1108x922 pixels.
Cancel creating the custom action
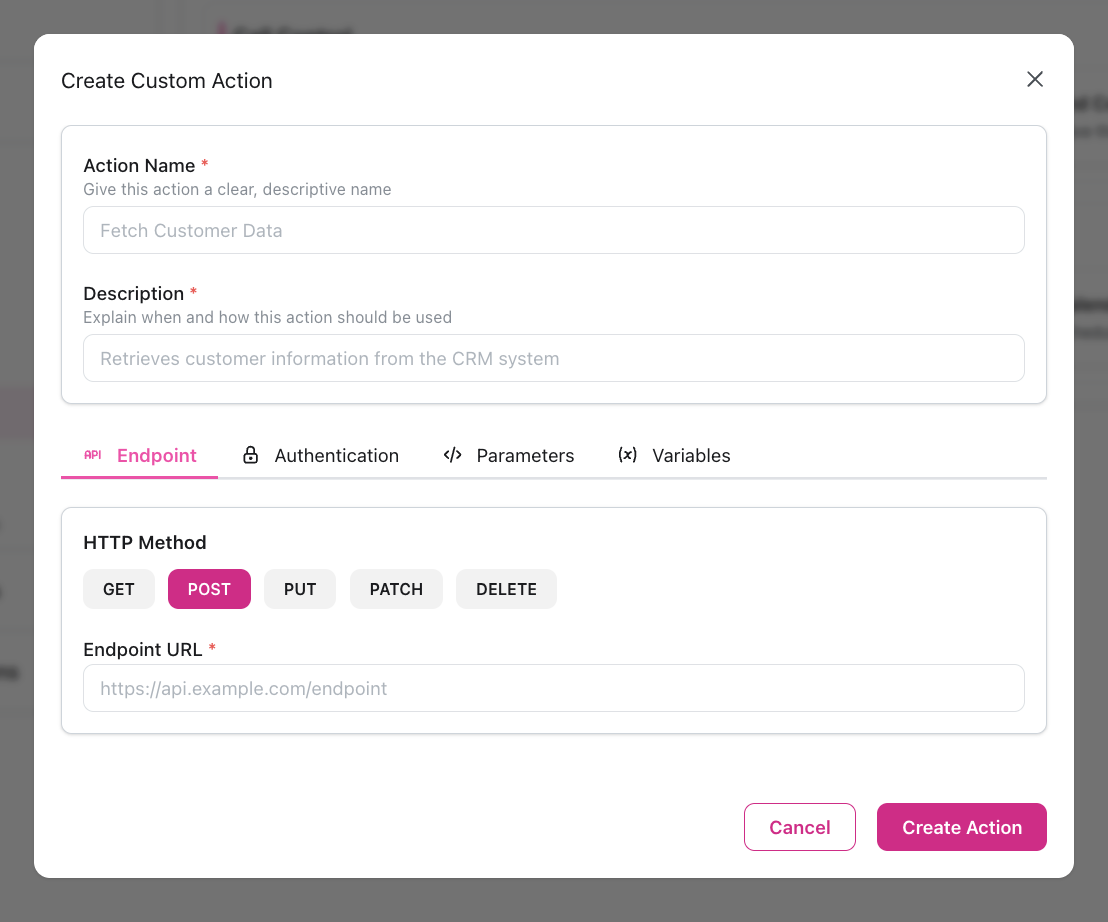click(x=799, y=827)
